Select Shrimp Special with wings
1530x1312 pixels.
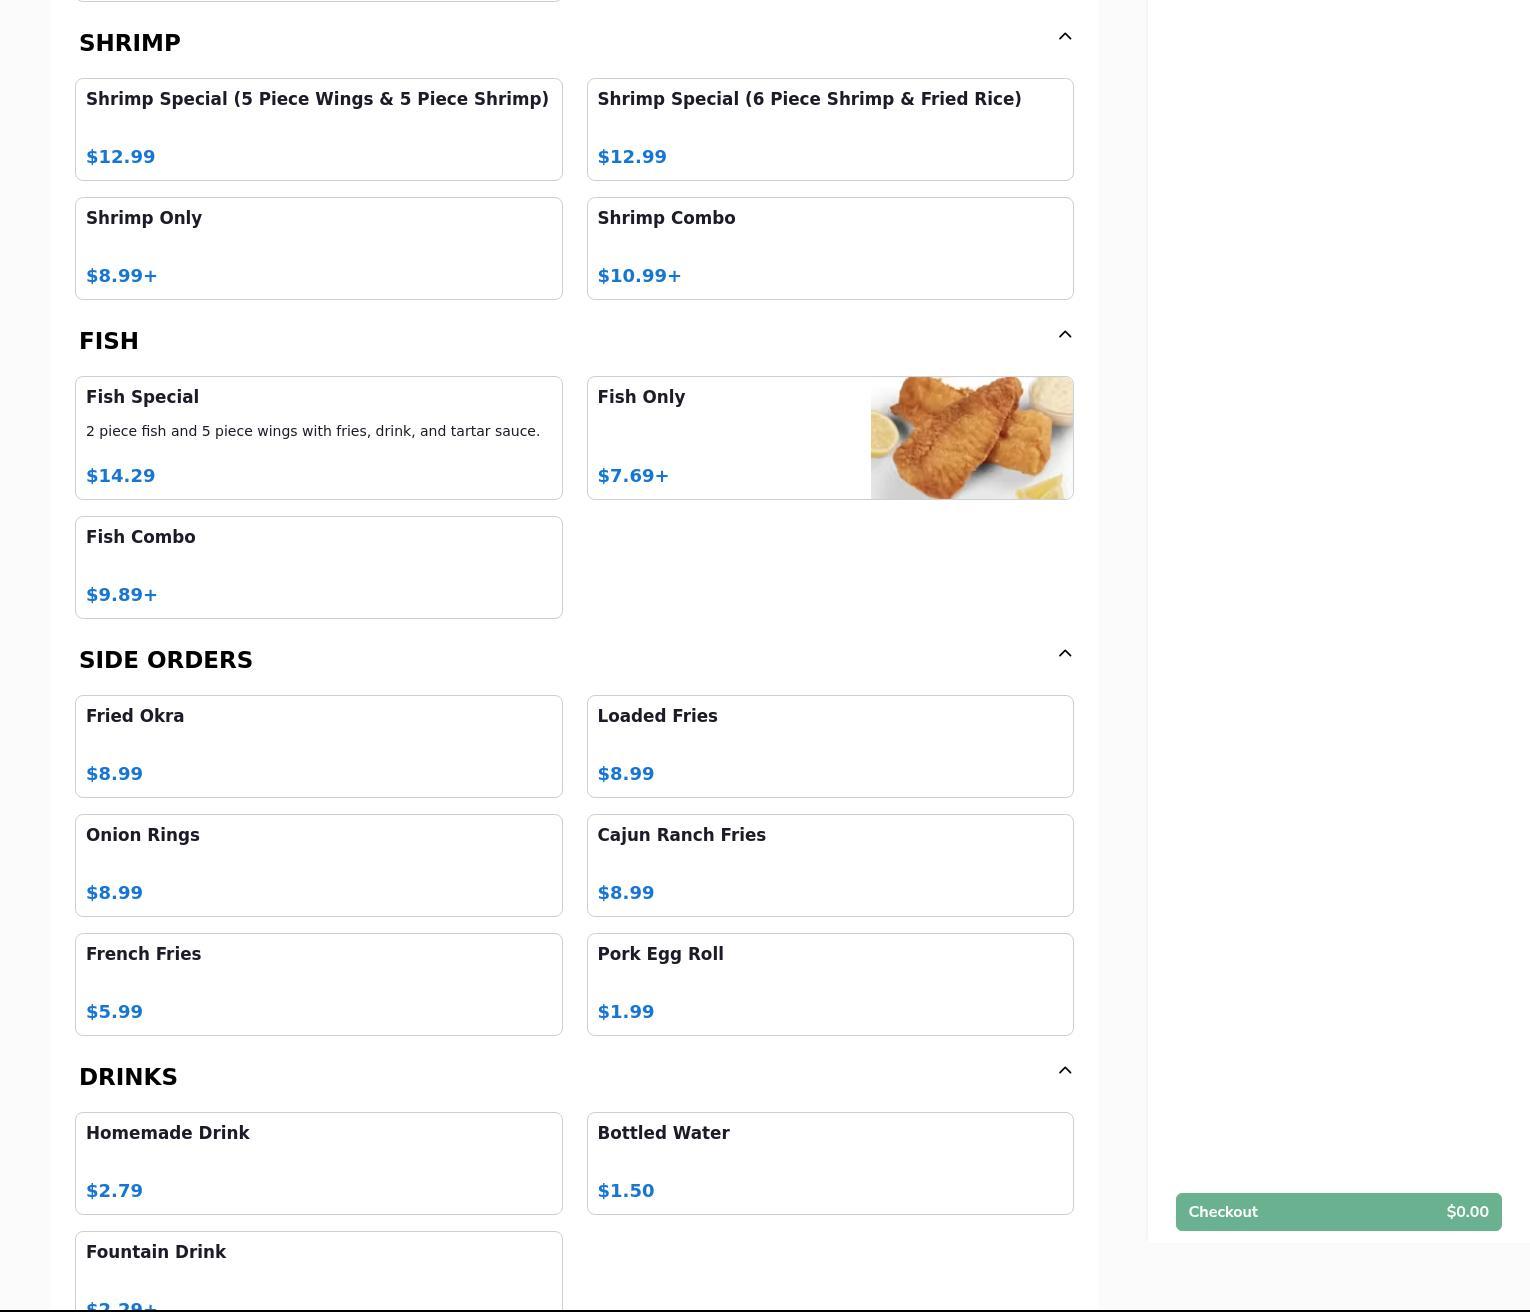pyautogui.click(x=318, y=129)
